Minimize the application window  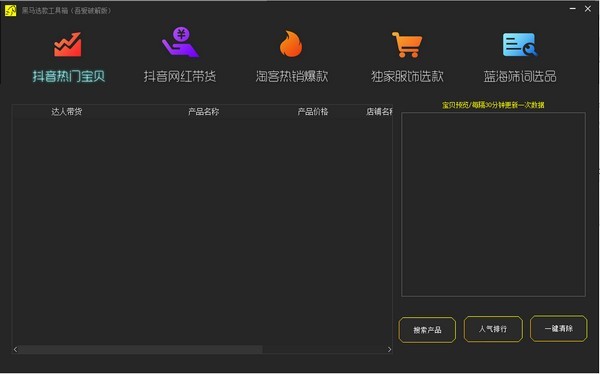click(x=573, y=9)
